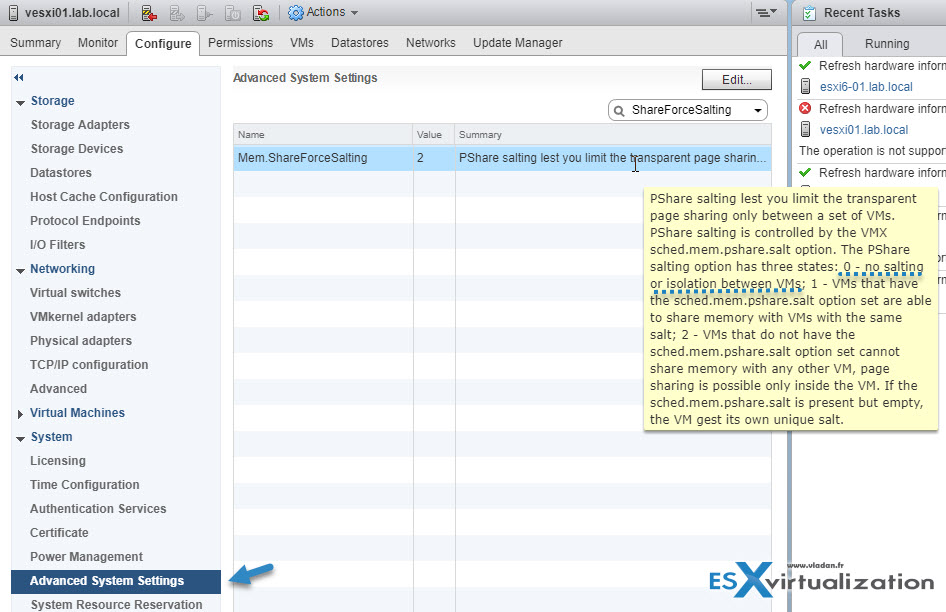Open Host Cache Configuration
This screenshot has height=612, width=946.
click(104, 197)
